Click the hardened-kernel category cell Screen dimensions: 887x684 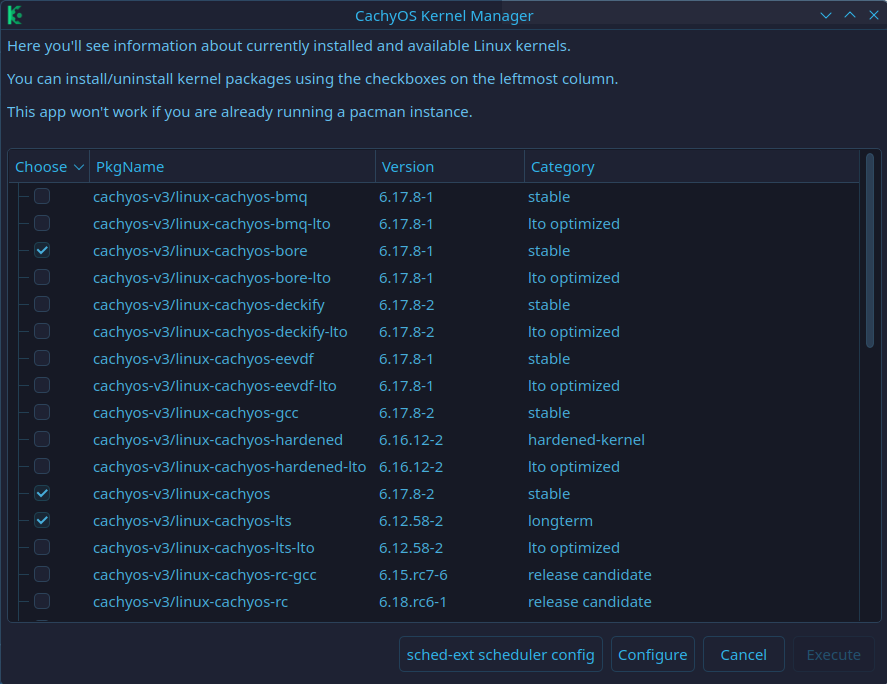tap(586, 440)
